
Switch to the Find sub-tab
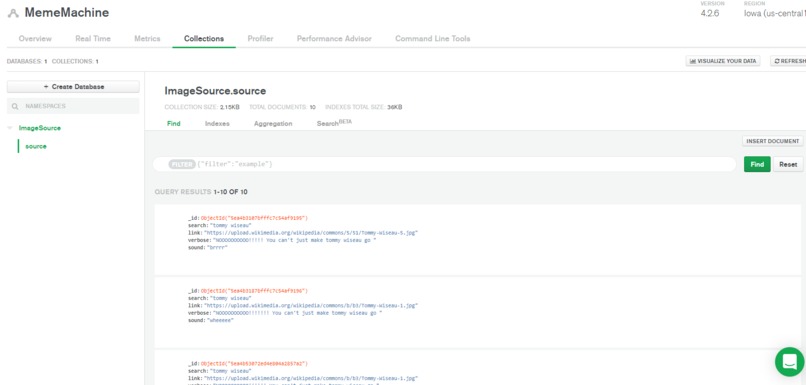(x=174, y=124)
